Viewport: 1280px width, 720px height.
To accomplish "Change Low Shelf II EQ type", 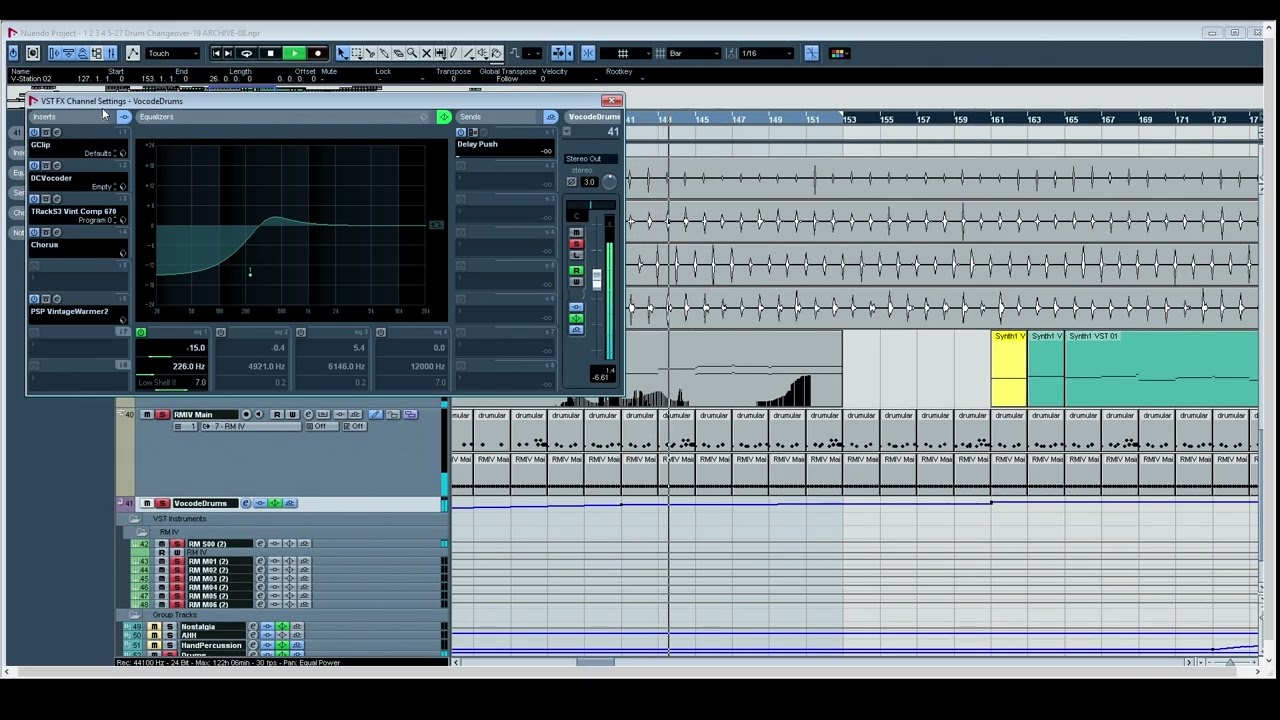I will tap(160, 382).
